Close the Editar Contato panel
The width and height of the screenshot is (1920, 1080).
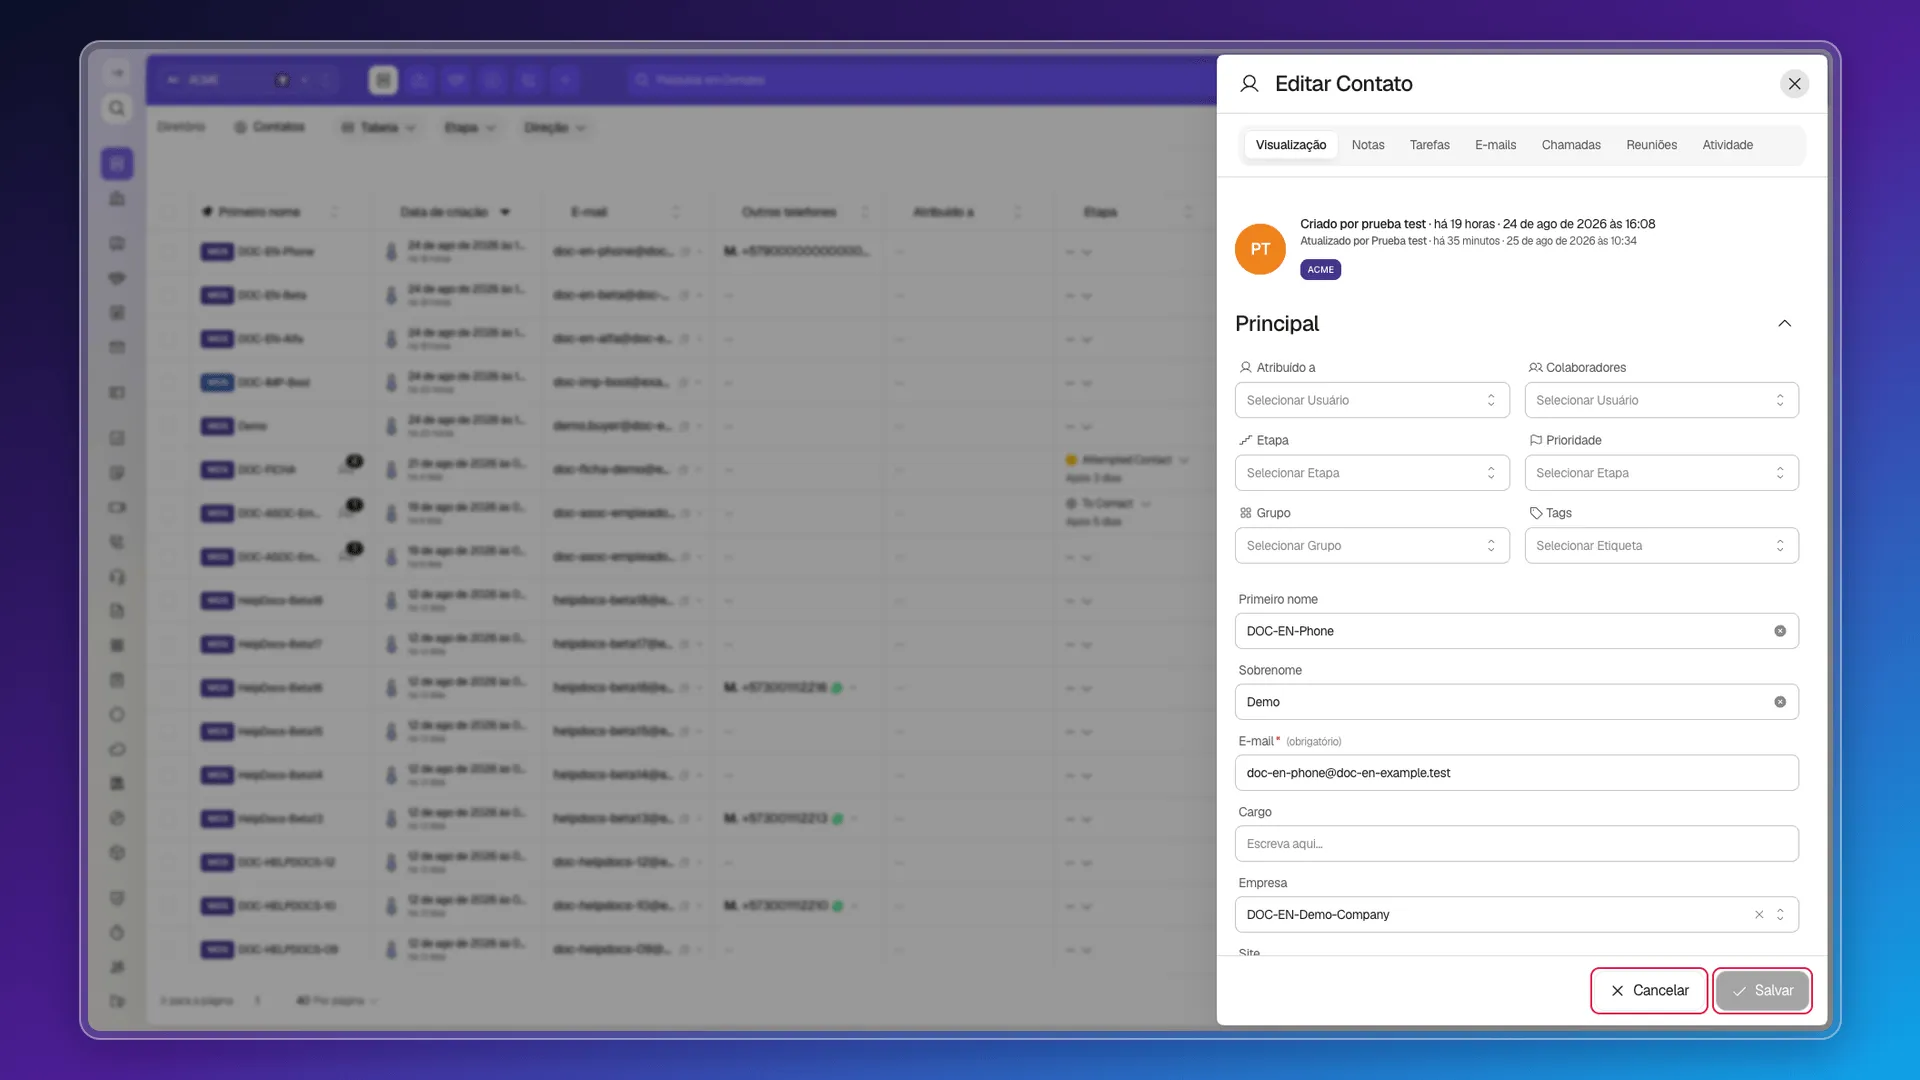(x=1794, y=84)
